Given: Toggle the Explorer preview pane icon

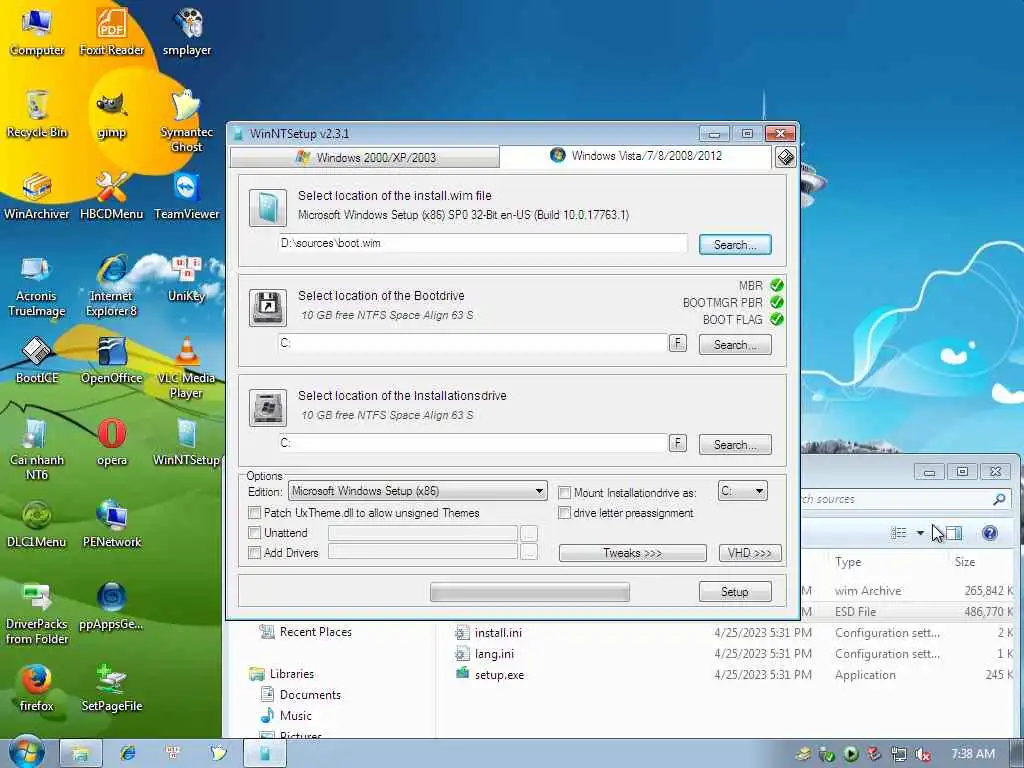Looking at the screenshot, I should point(954,533).
